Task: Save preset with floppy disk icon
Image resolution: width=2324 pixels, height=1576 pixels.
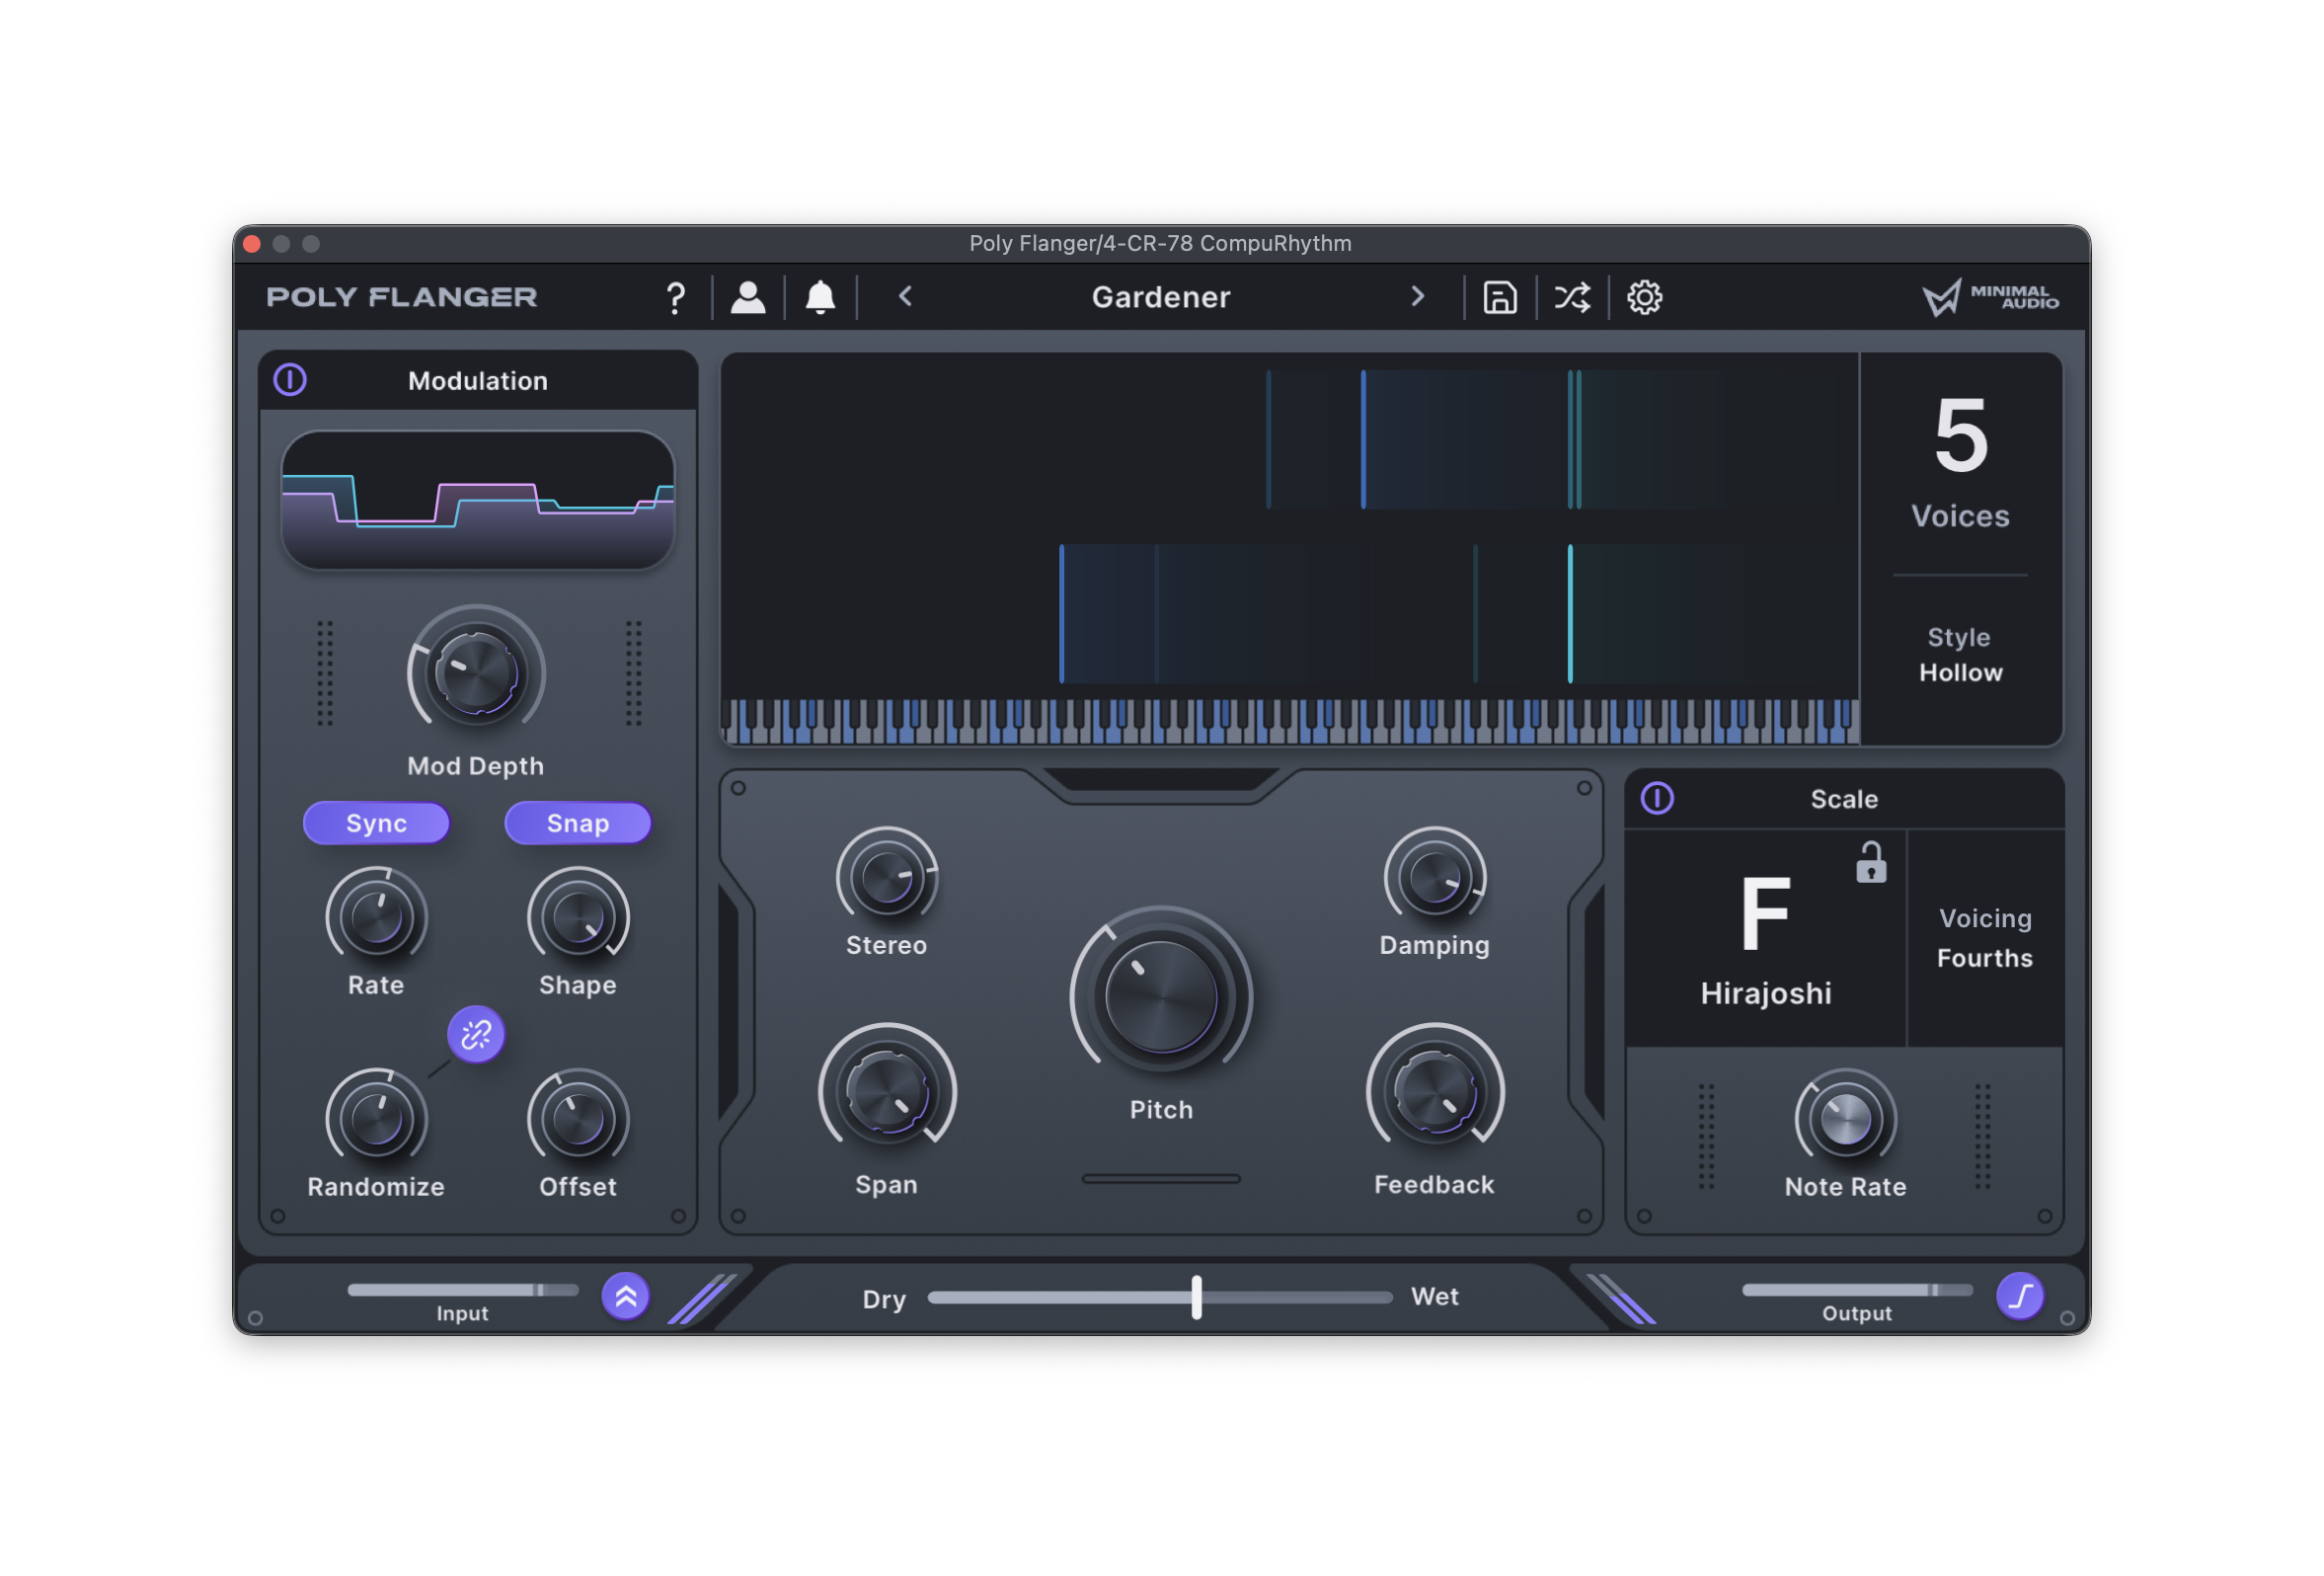Action: [1499, 297]
